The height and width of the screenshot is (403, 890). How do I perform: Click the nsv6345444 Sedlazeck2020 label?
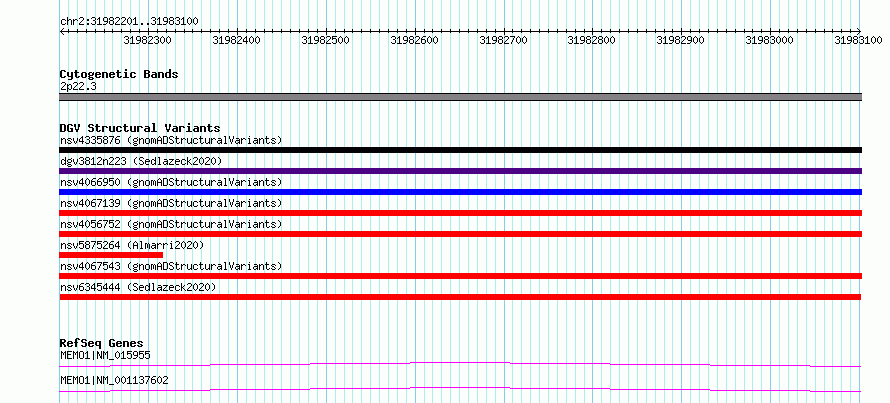coord(138,287)
